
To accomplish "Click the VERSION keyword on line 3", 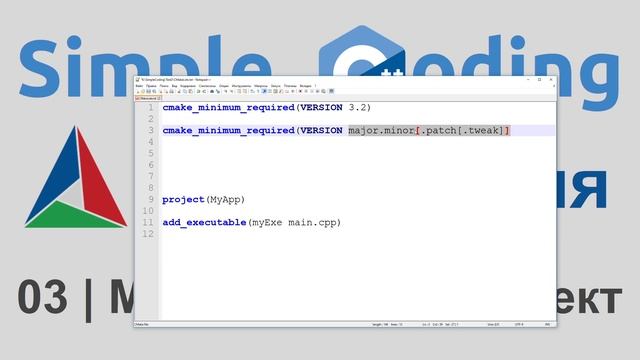I will point(321,131).
